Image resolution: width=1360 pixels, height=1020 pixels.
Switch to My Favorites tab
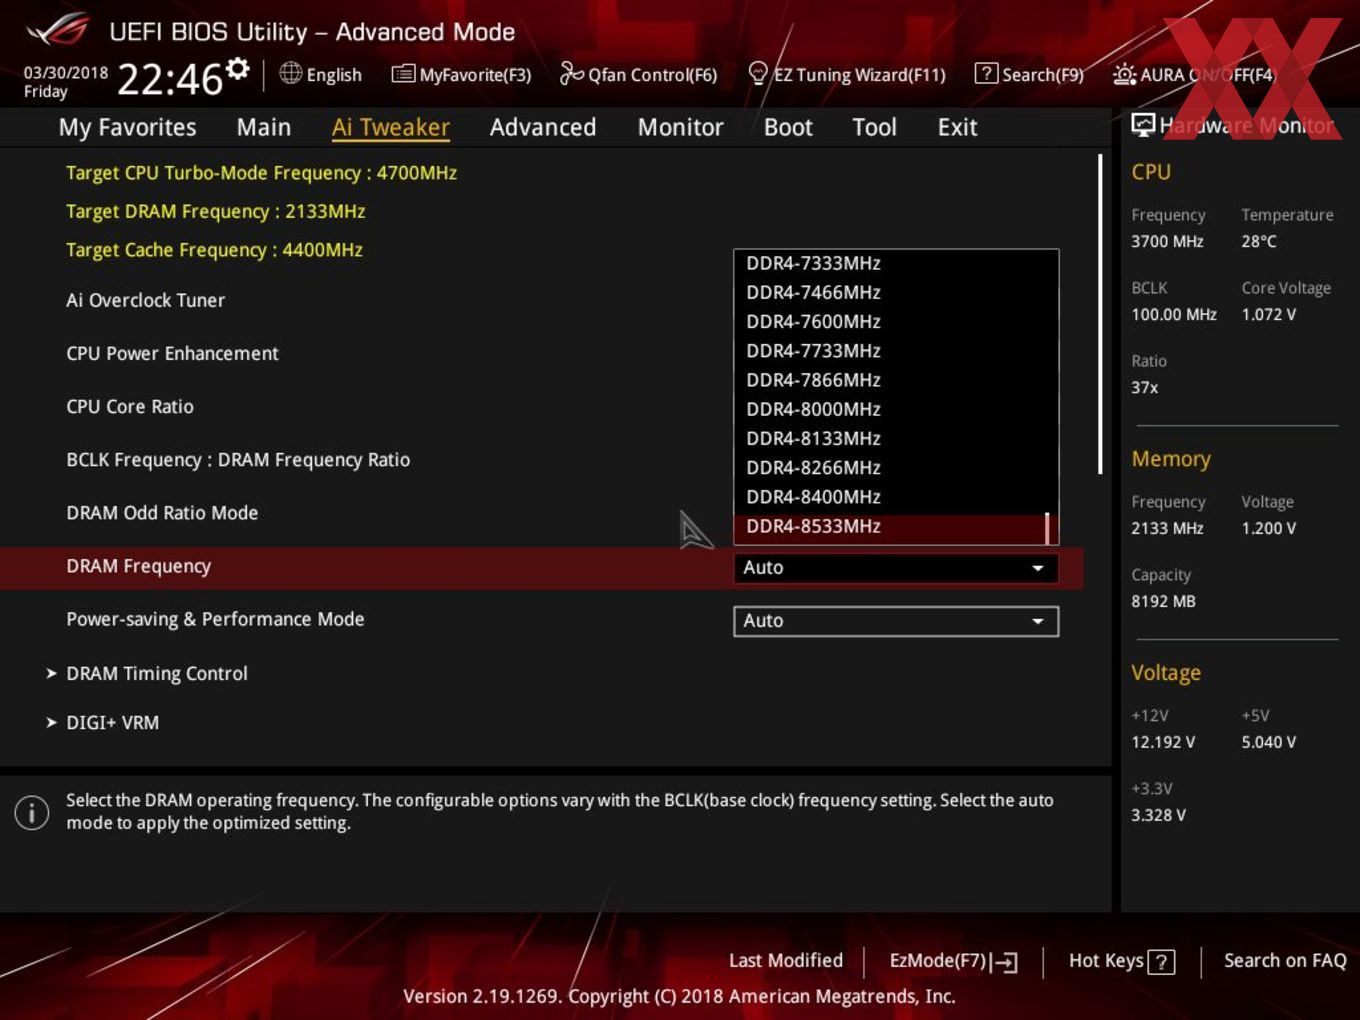(127, 128)
